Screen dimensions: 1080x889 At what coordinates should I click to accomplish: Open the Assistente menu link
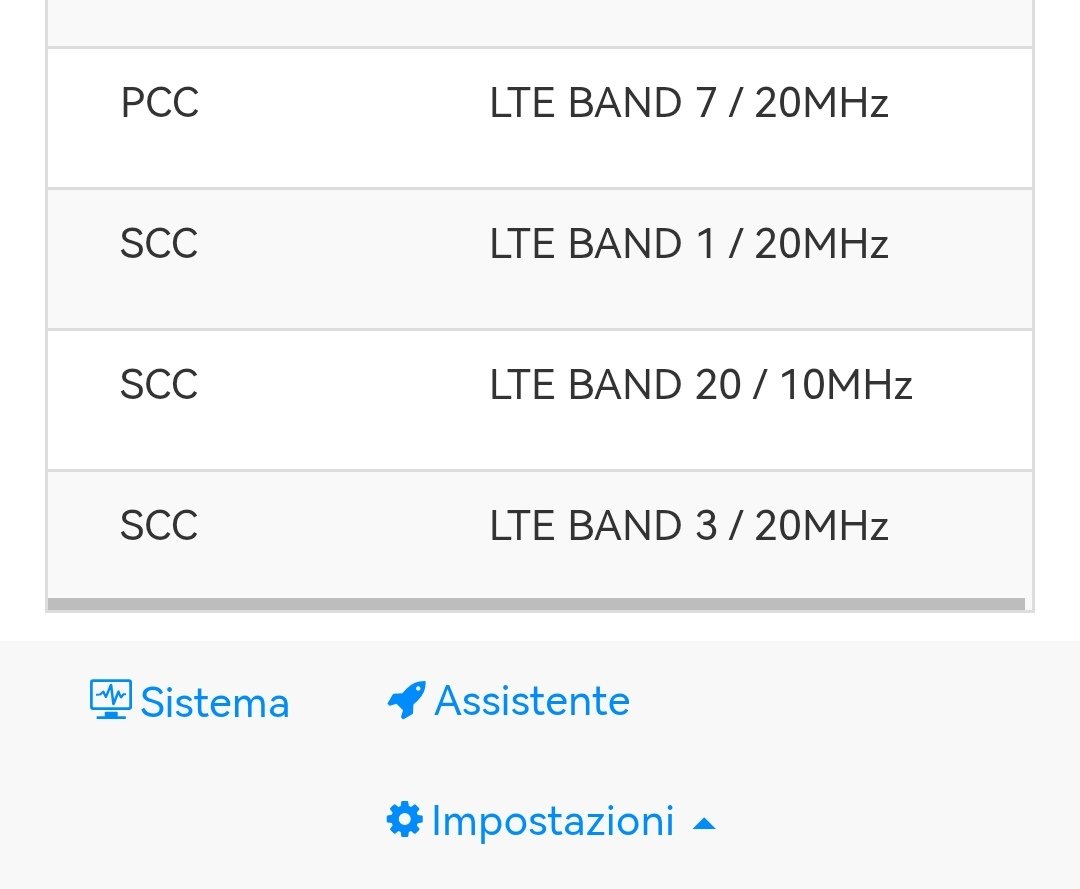click(x=532, y=701)
